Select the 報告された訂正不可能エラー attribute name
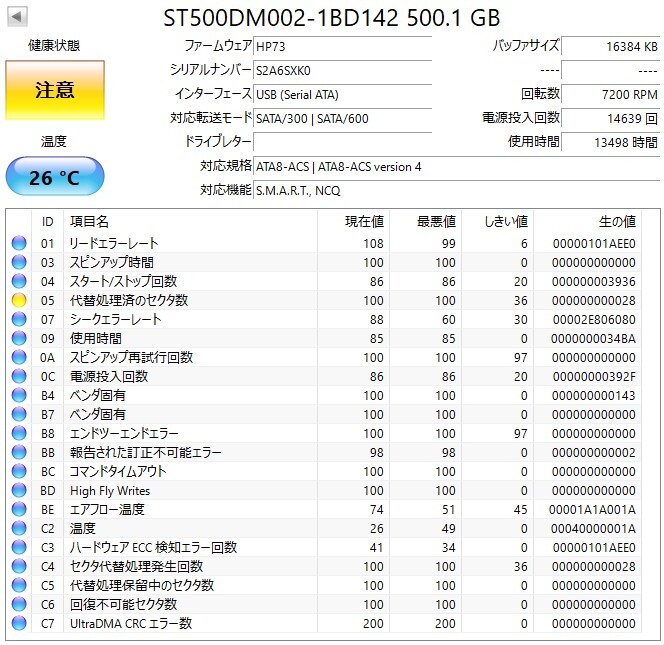This screenshot has width=664, height=645. [x=146, y=452]
